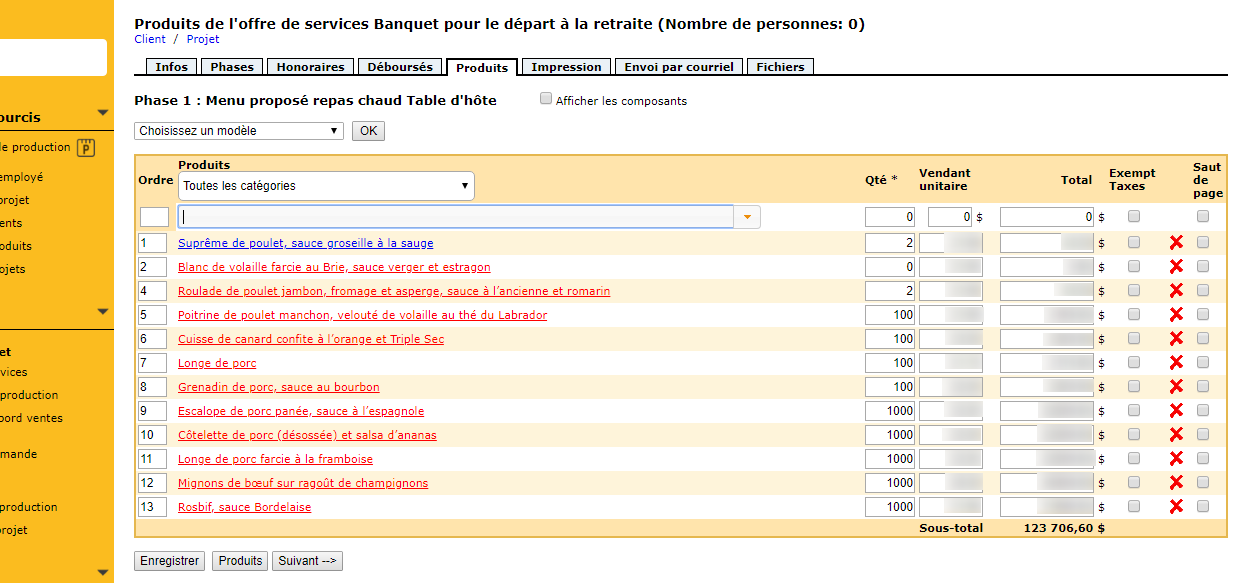Delete Cuisse de canard confite row
The width and height of the screenshot is (1245, 583).
pyautogui.click(x=1176, y=339)
